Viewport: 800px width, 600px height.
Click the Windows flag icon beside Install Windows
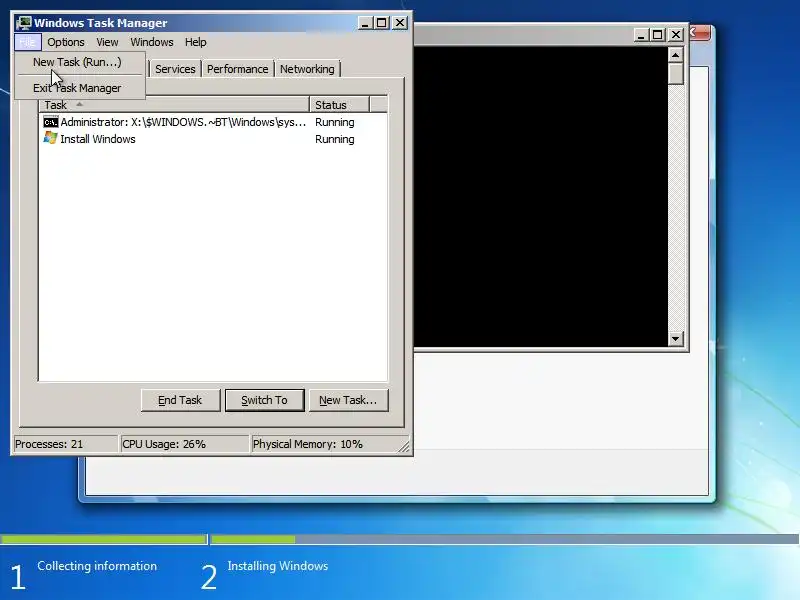[x=51, y=138]
